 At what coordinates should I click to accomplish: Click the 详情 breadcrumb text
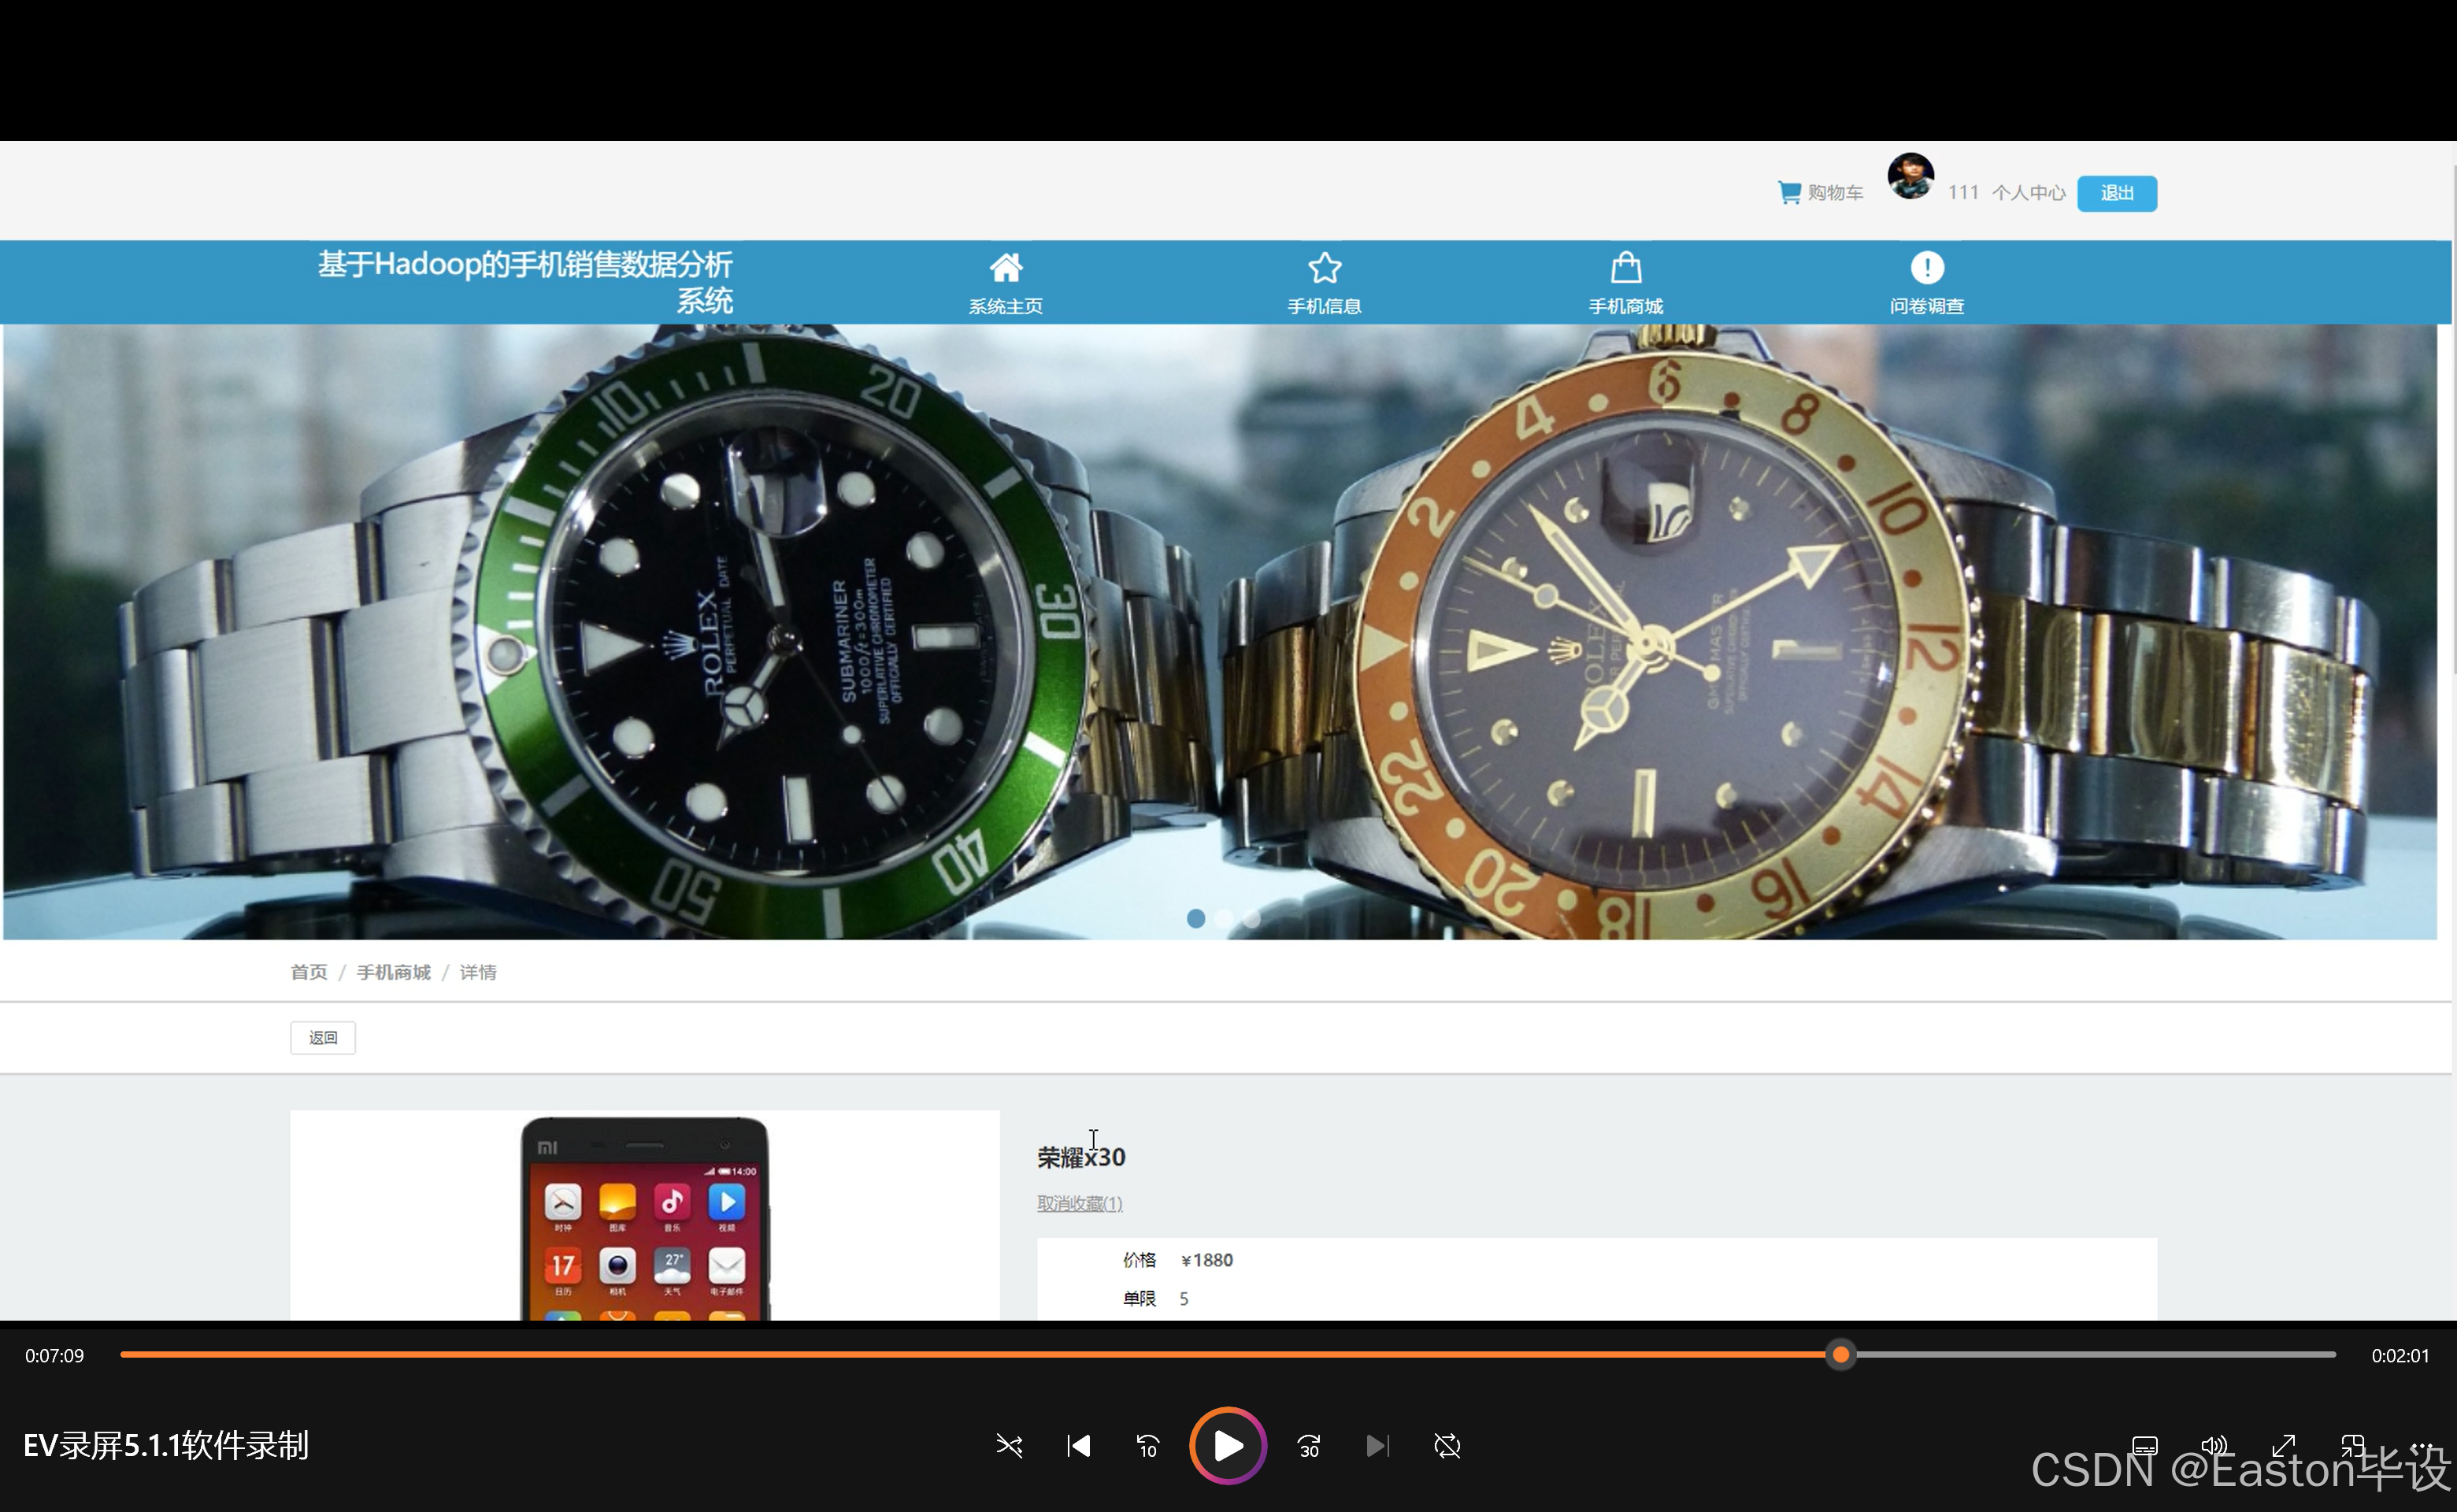(x=478, y=972)
